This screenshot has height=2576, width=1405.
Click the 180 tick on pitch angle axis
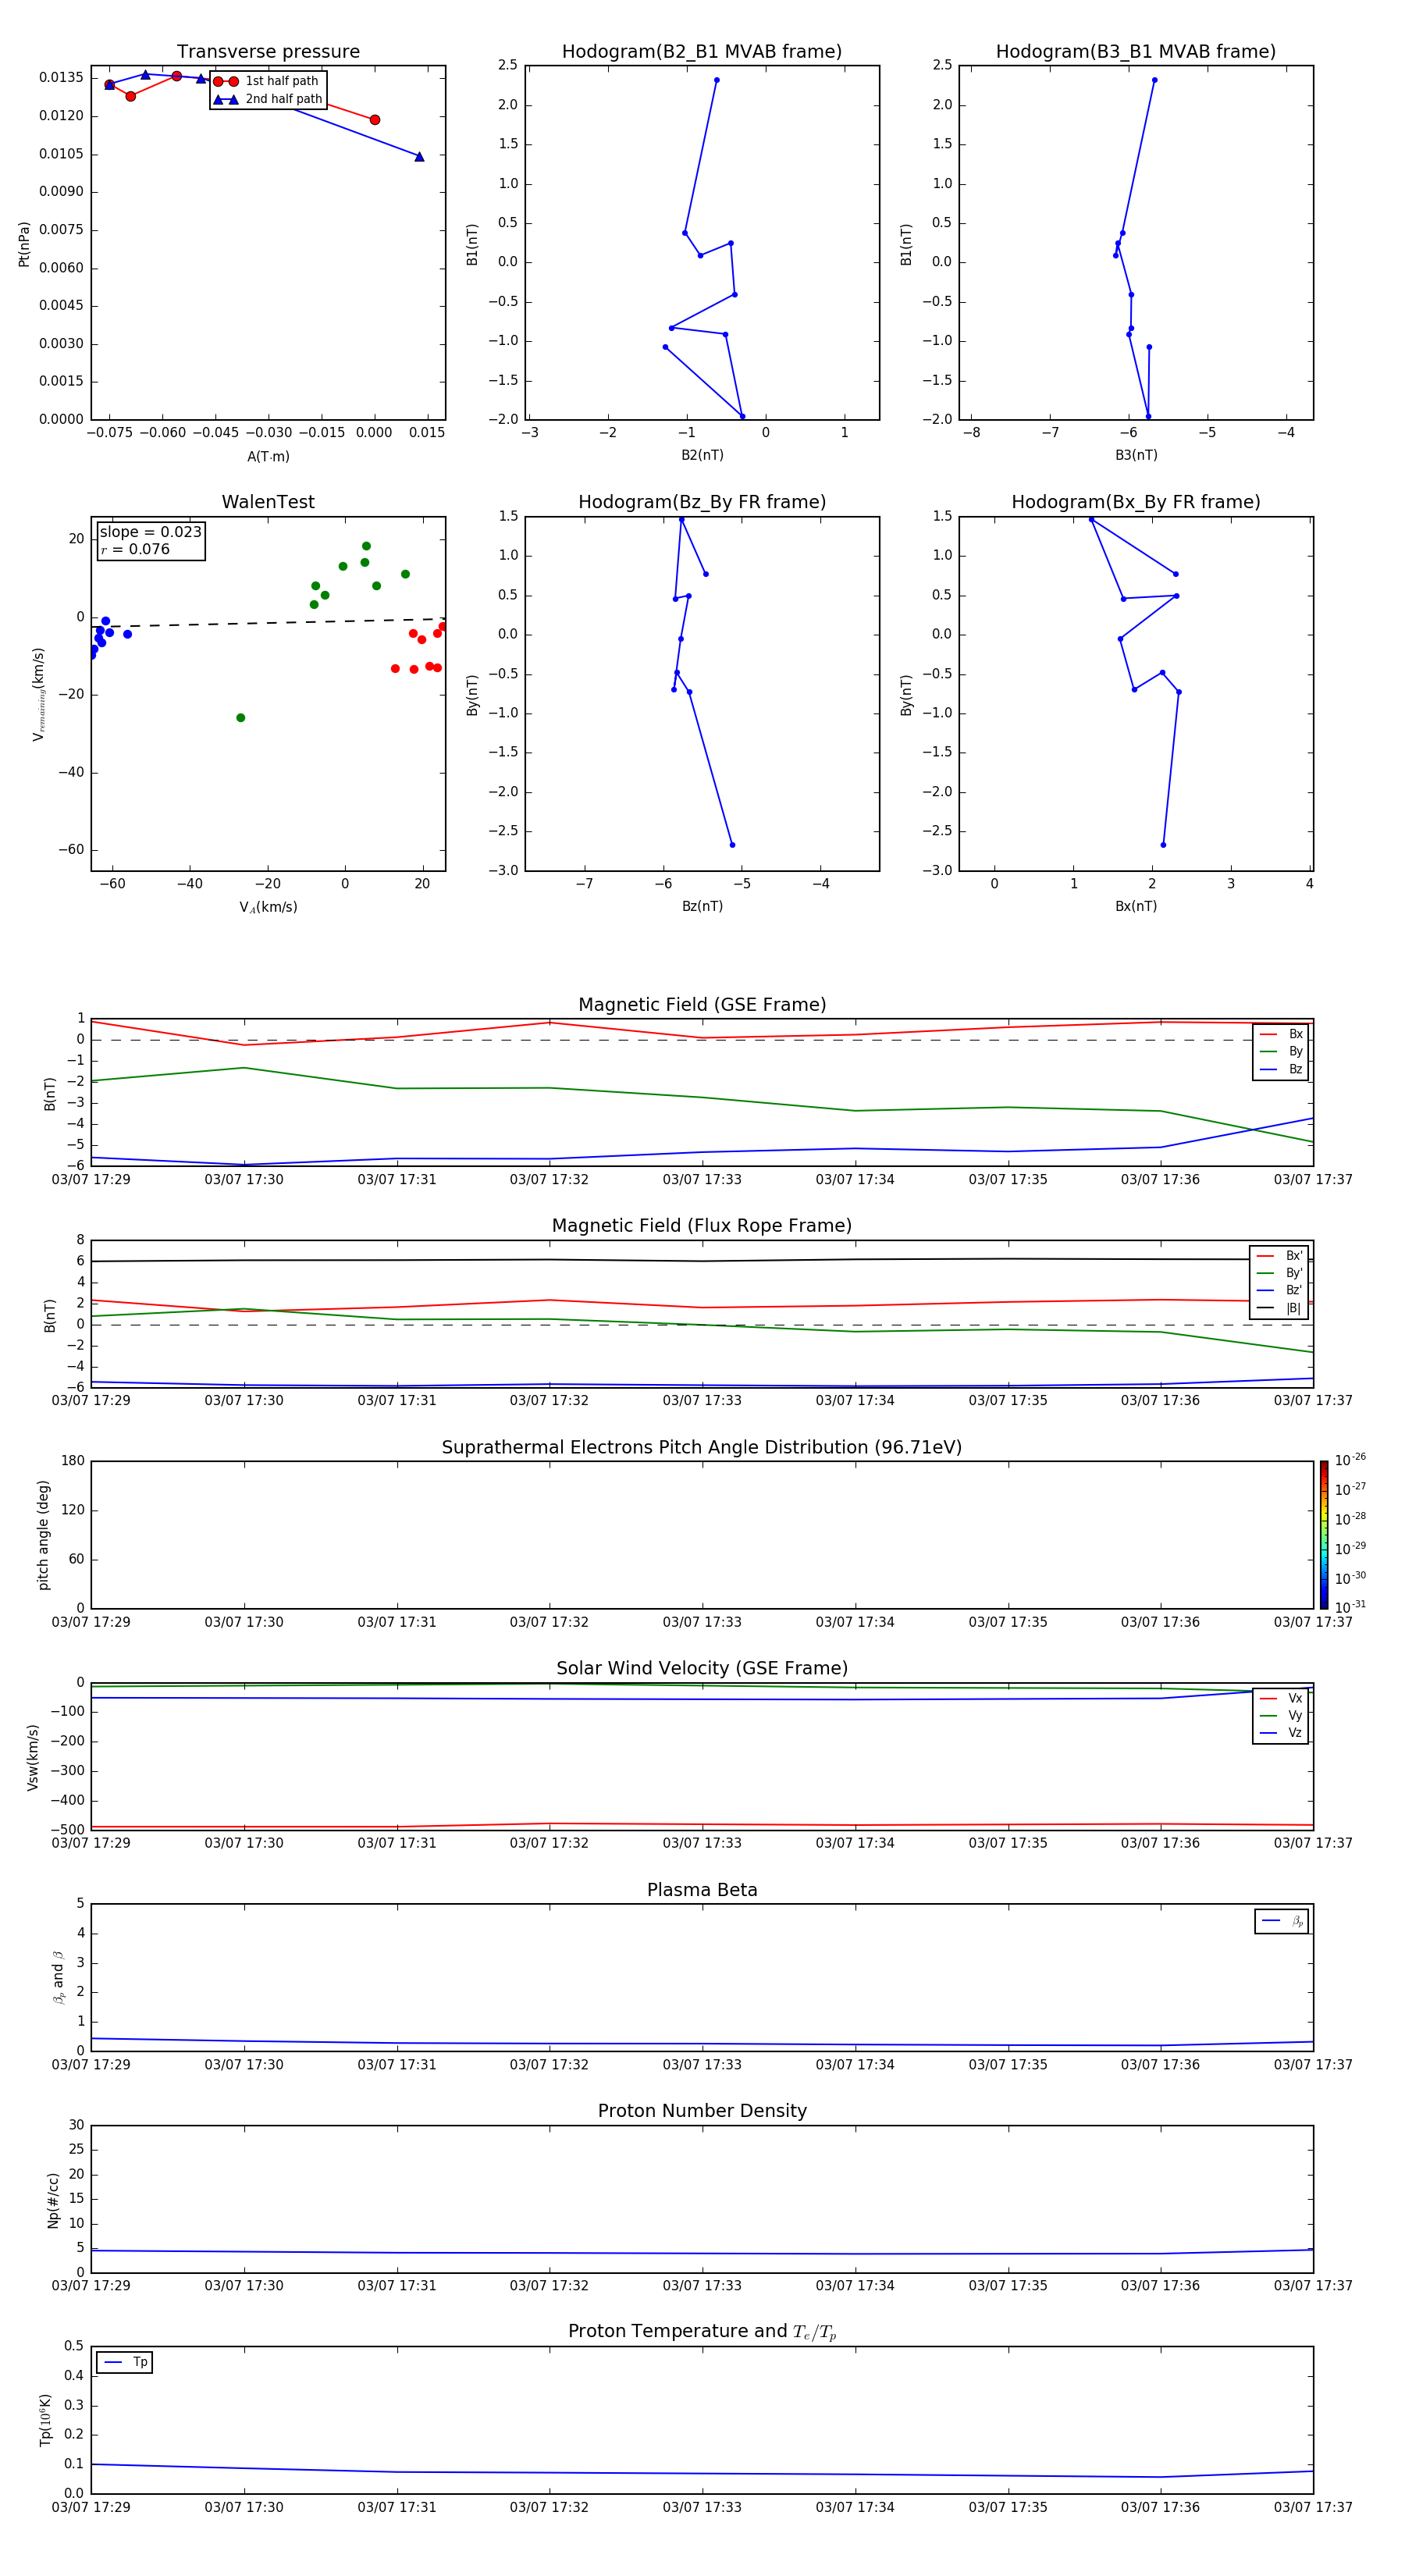click(x=73, y=1461)
